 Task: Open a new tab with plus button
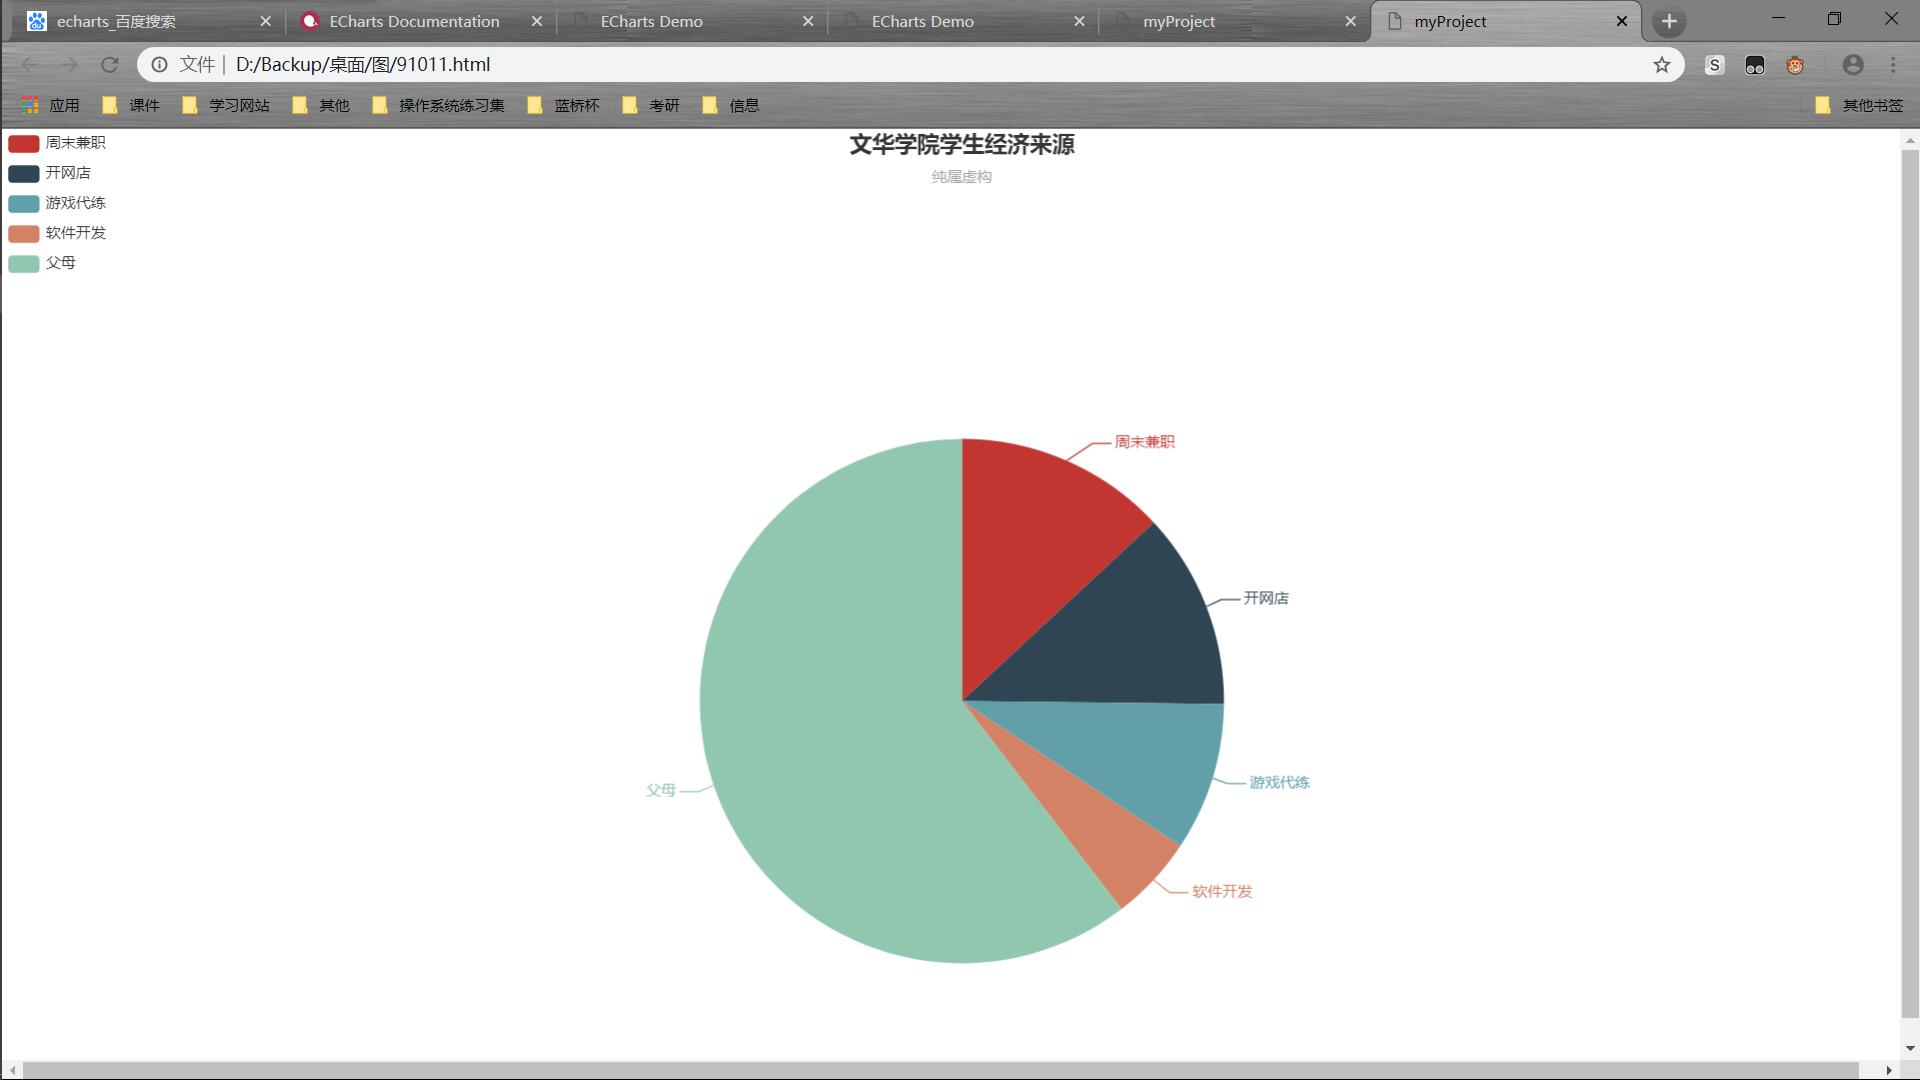(1668, 21)
